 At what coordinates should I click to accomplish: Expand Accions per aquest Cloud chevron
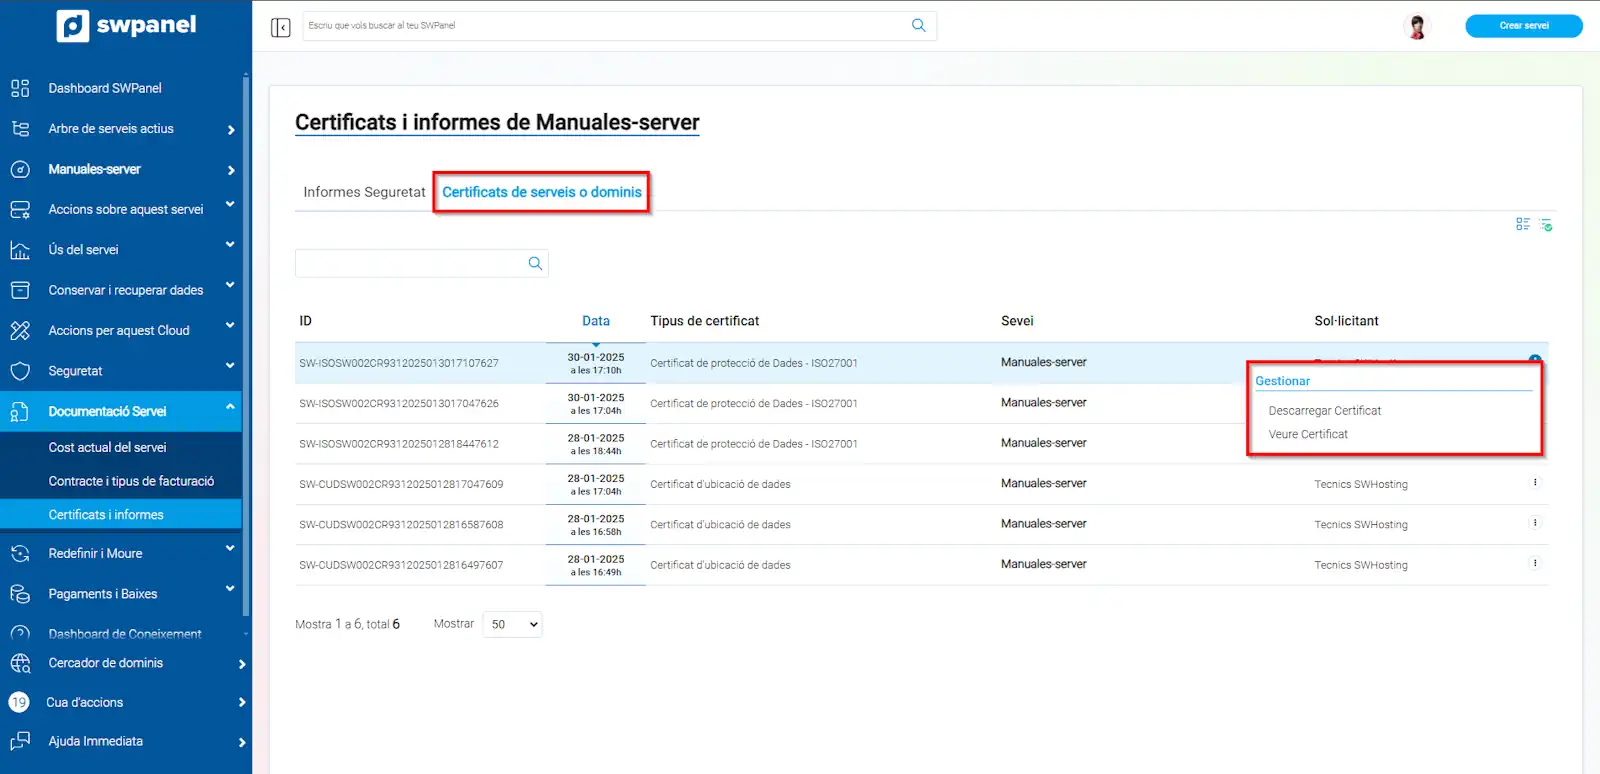[x=230, y=326]
